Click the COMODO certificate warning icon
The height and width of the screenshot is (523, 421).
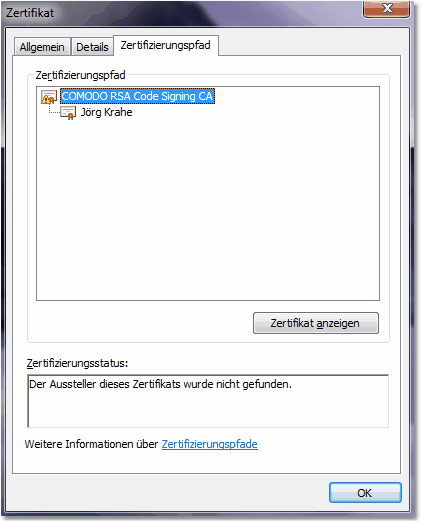coord(49,97)
